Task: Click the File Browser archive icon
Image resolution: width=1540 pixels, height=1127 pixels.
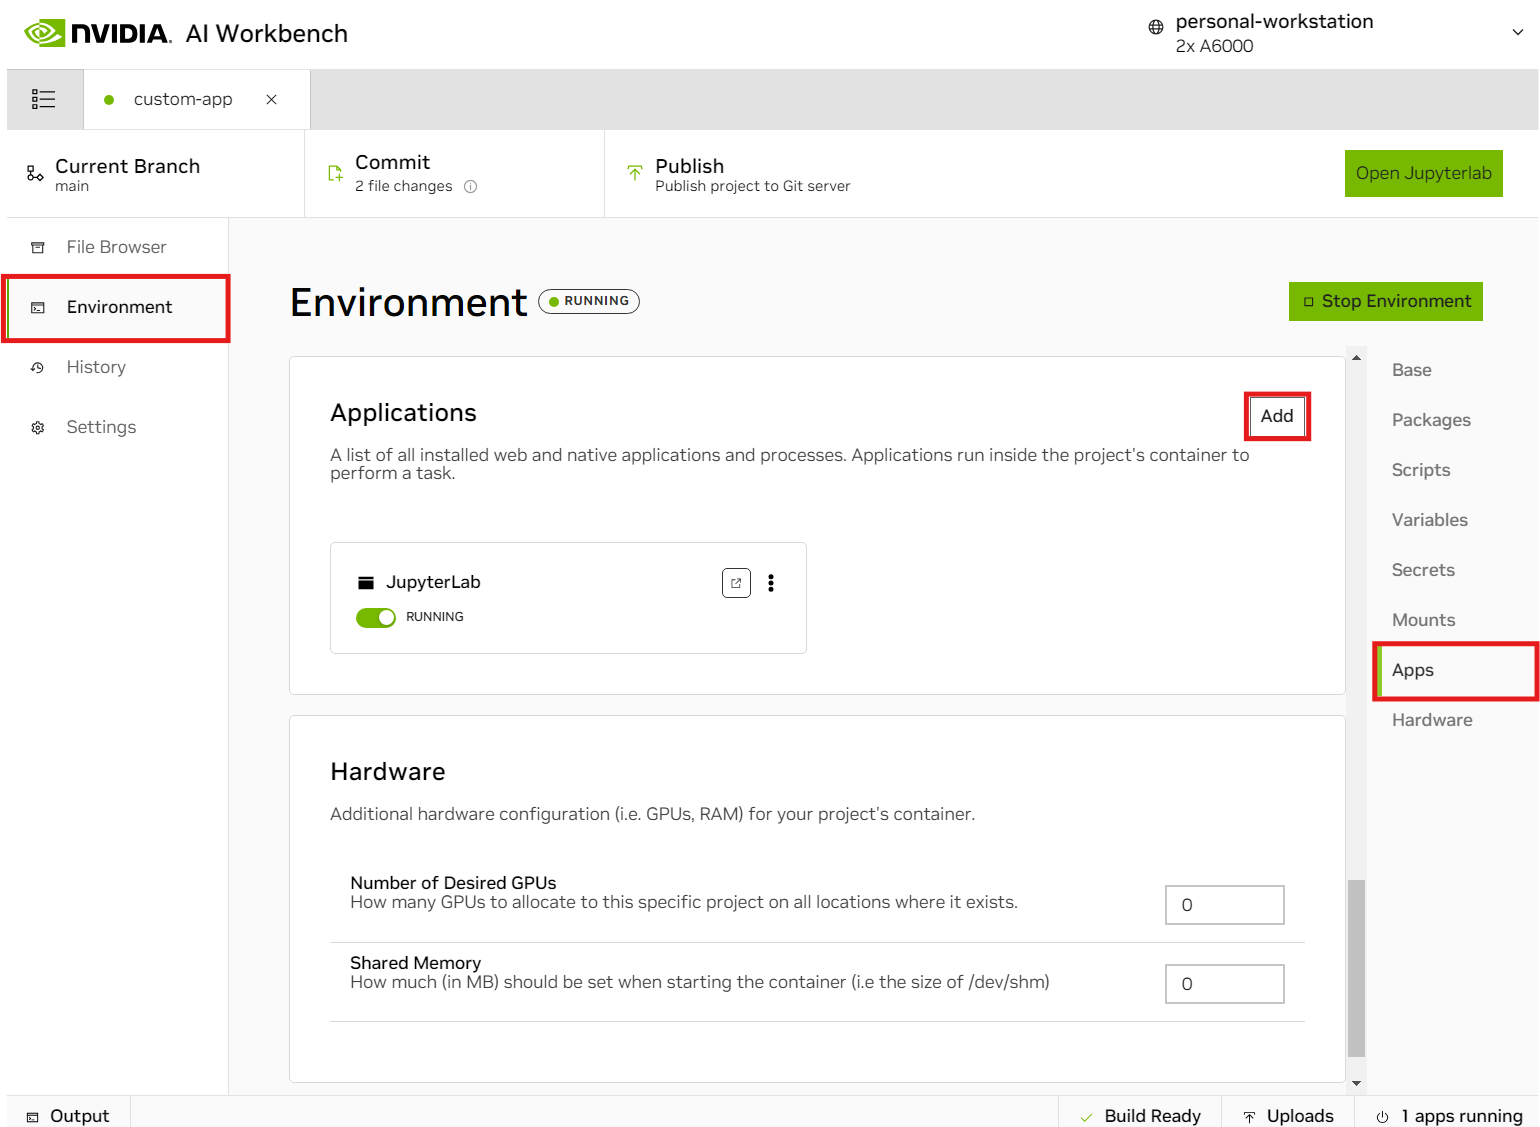Action: pyautogui.click(x=38, y=247)
